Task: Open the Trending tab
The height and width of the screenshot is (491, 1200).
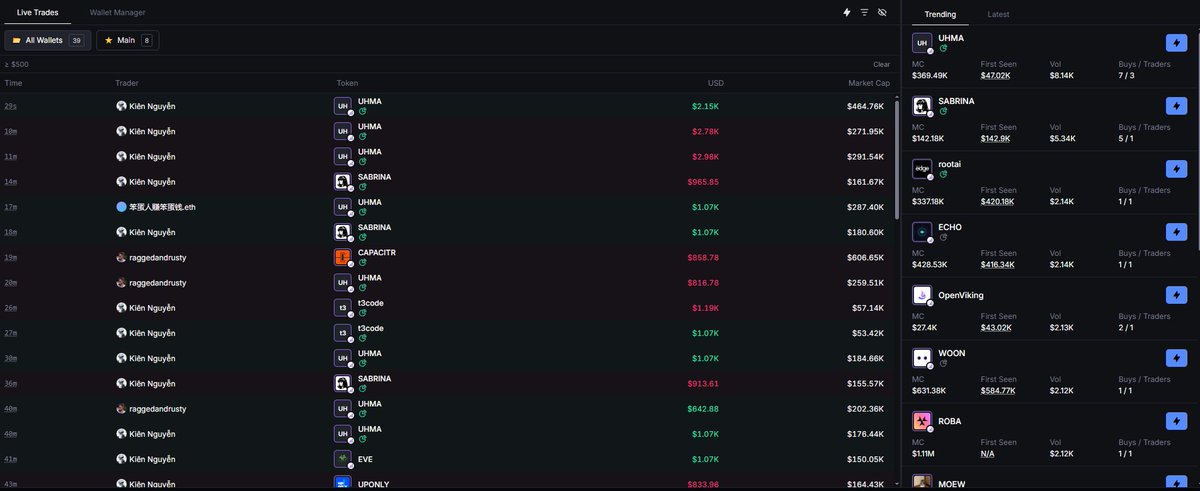Action: click(x=940, y=14)
